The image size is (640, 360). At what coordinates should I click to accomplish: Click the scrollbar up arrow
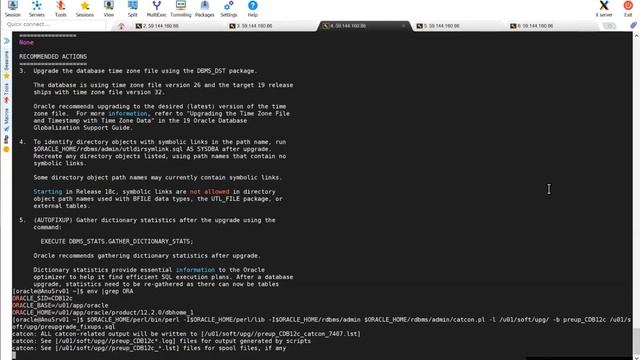pos(636,36)
